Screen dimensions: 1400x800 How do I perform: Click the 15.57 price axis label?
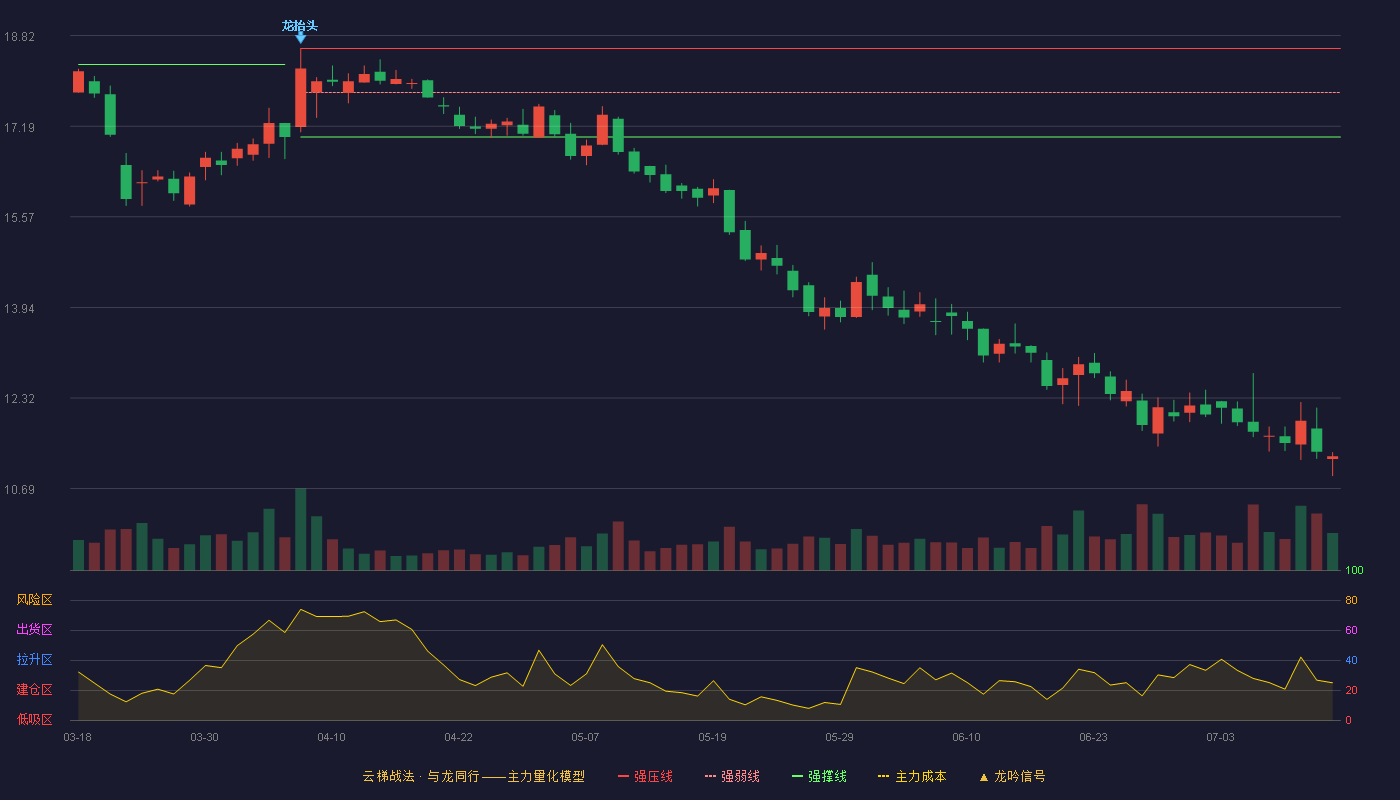tap(19, 218)
